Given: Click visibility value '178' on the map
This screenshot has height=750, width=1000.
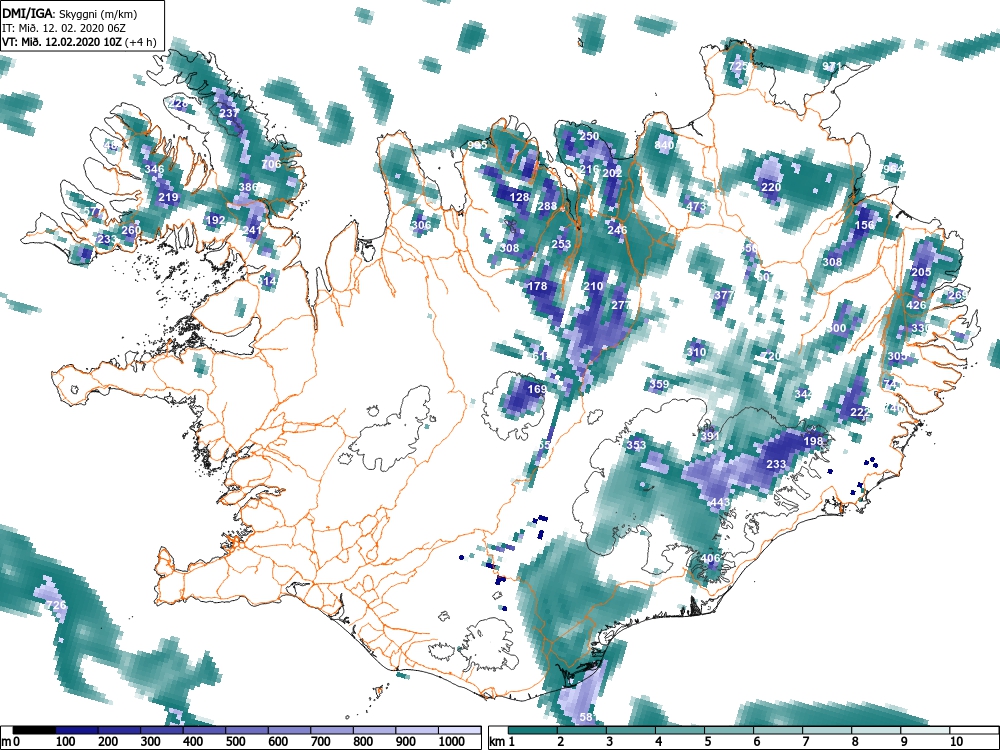Looking at the screenshot, I should [x=538, y=286].
